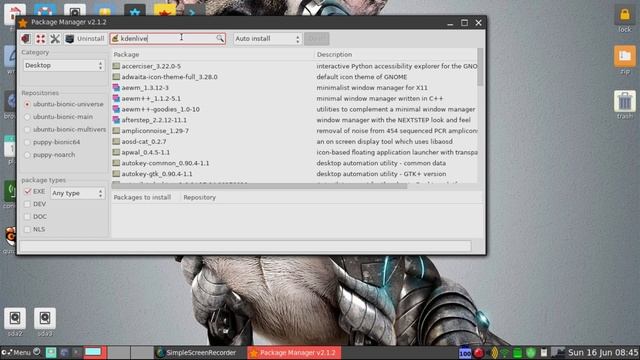
Task: Open the Category Desktop dropdown
Action: (x=64, y=65)
